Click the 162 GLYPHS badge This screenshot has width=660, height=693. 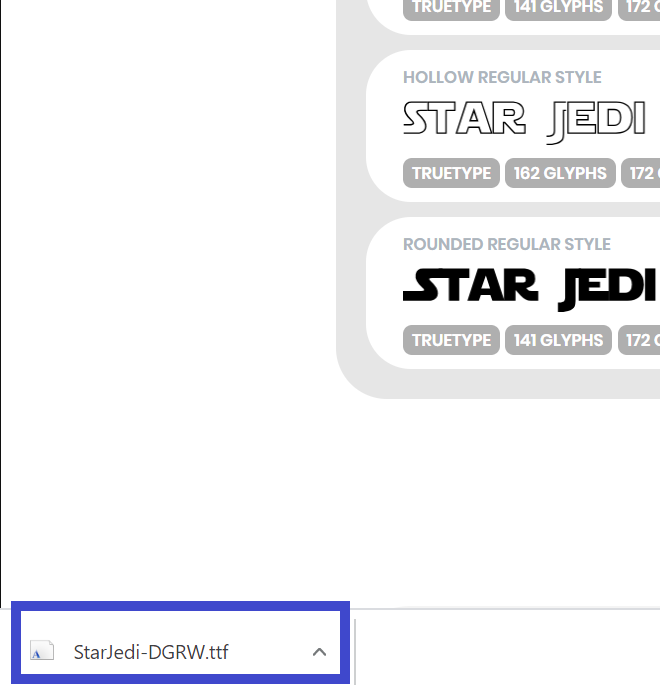tap(560, 173)
